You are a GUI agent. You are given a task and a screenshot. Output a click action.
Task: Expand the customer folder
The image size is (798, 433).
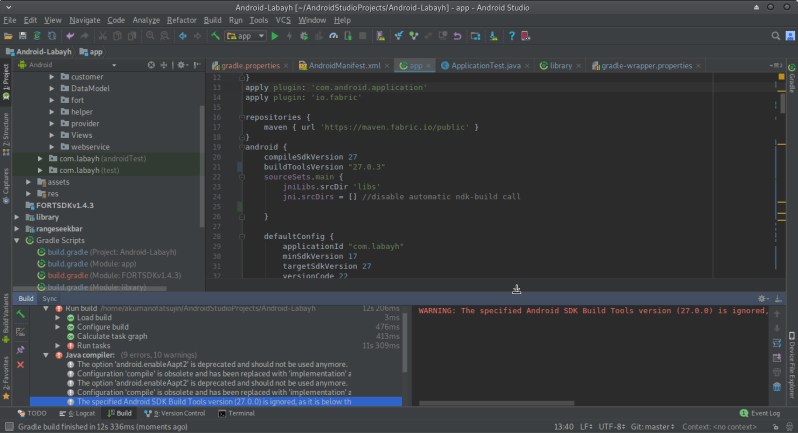pyautogui.click(x=52, y=77)
